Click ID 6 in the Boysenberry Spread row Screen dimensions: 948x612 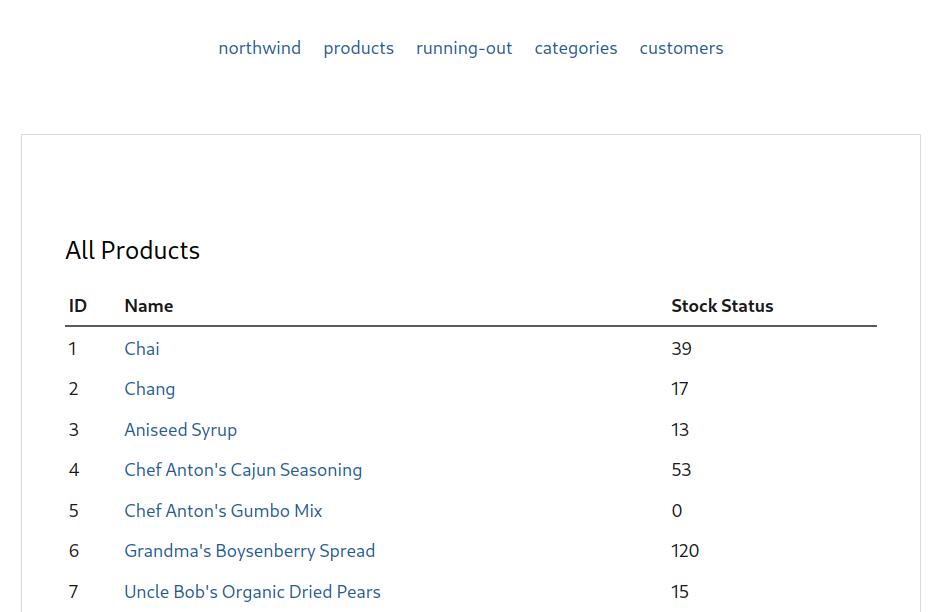click(74, 551)
